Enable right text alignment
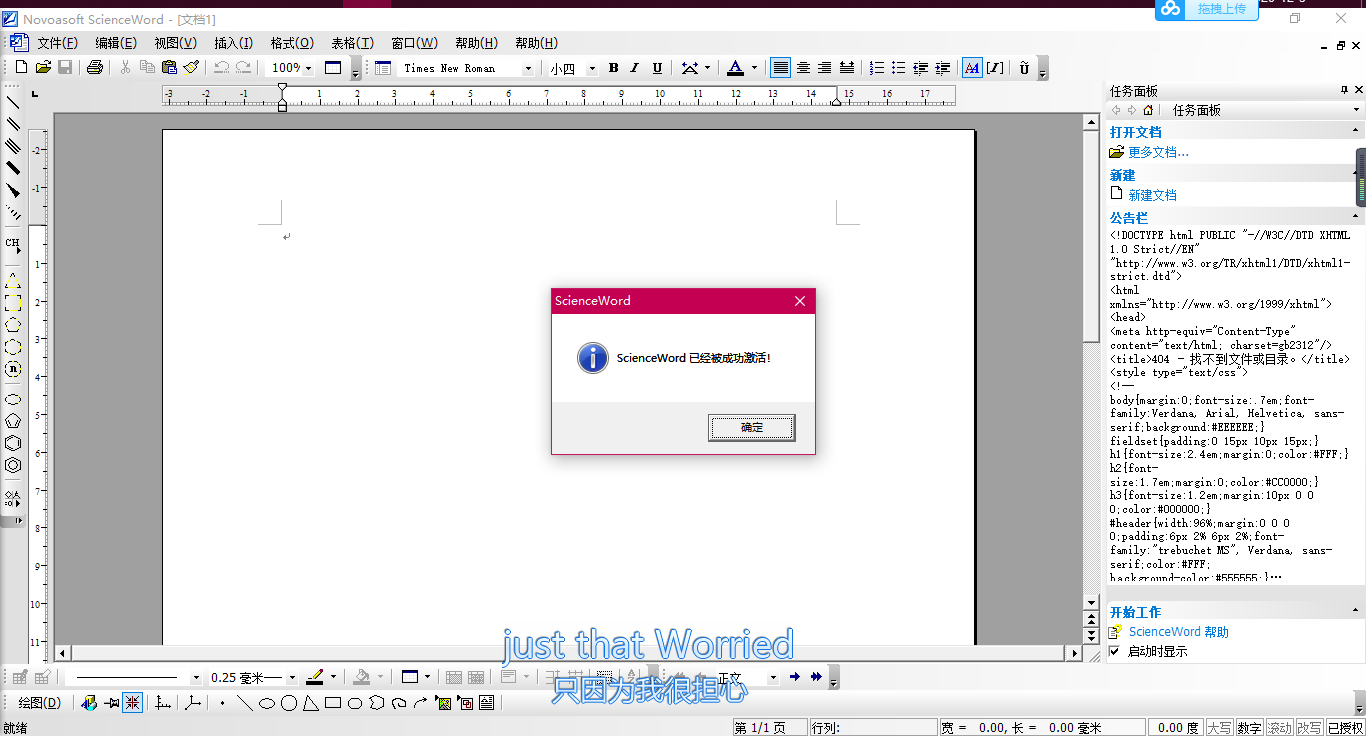Image resolution: width=1366 pixels, height=736 pixels. point(825,68)
